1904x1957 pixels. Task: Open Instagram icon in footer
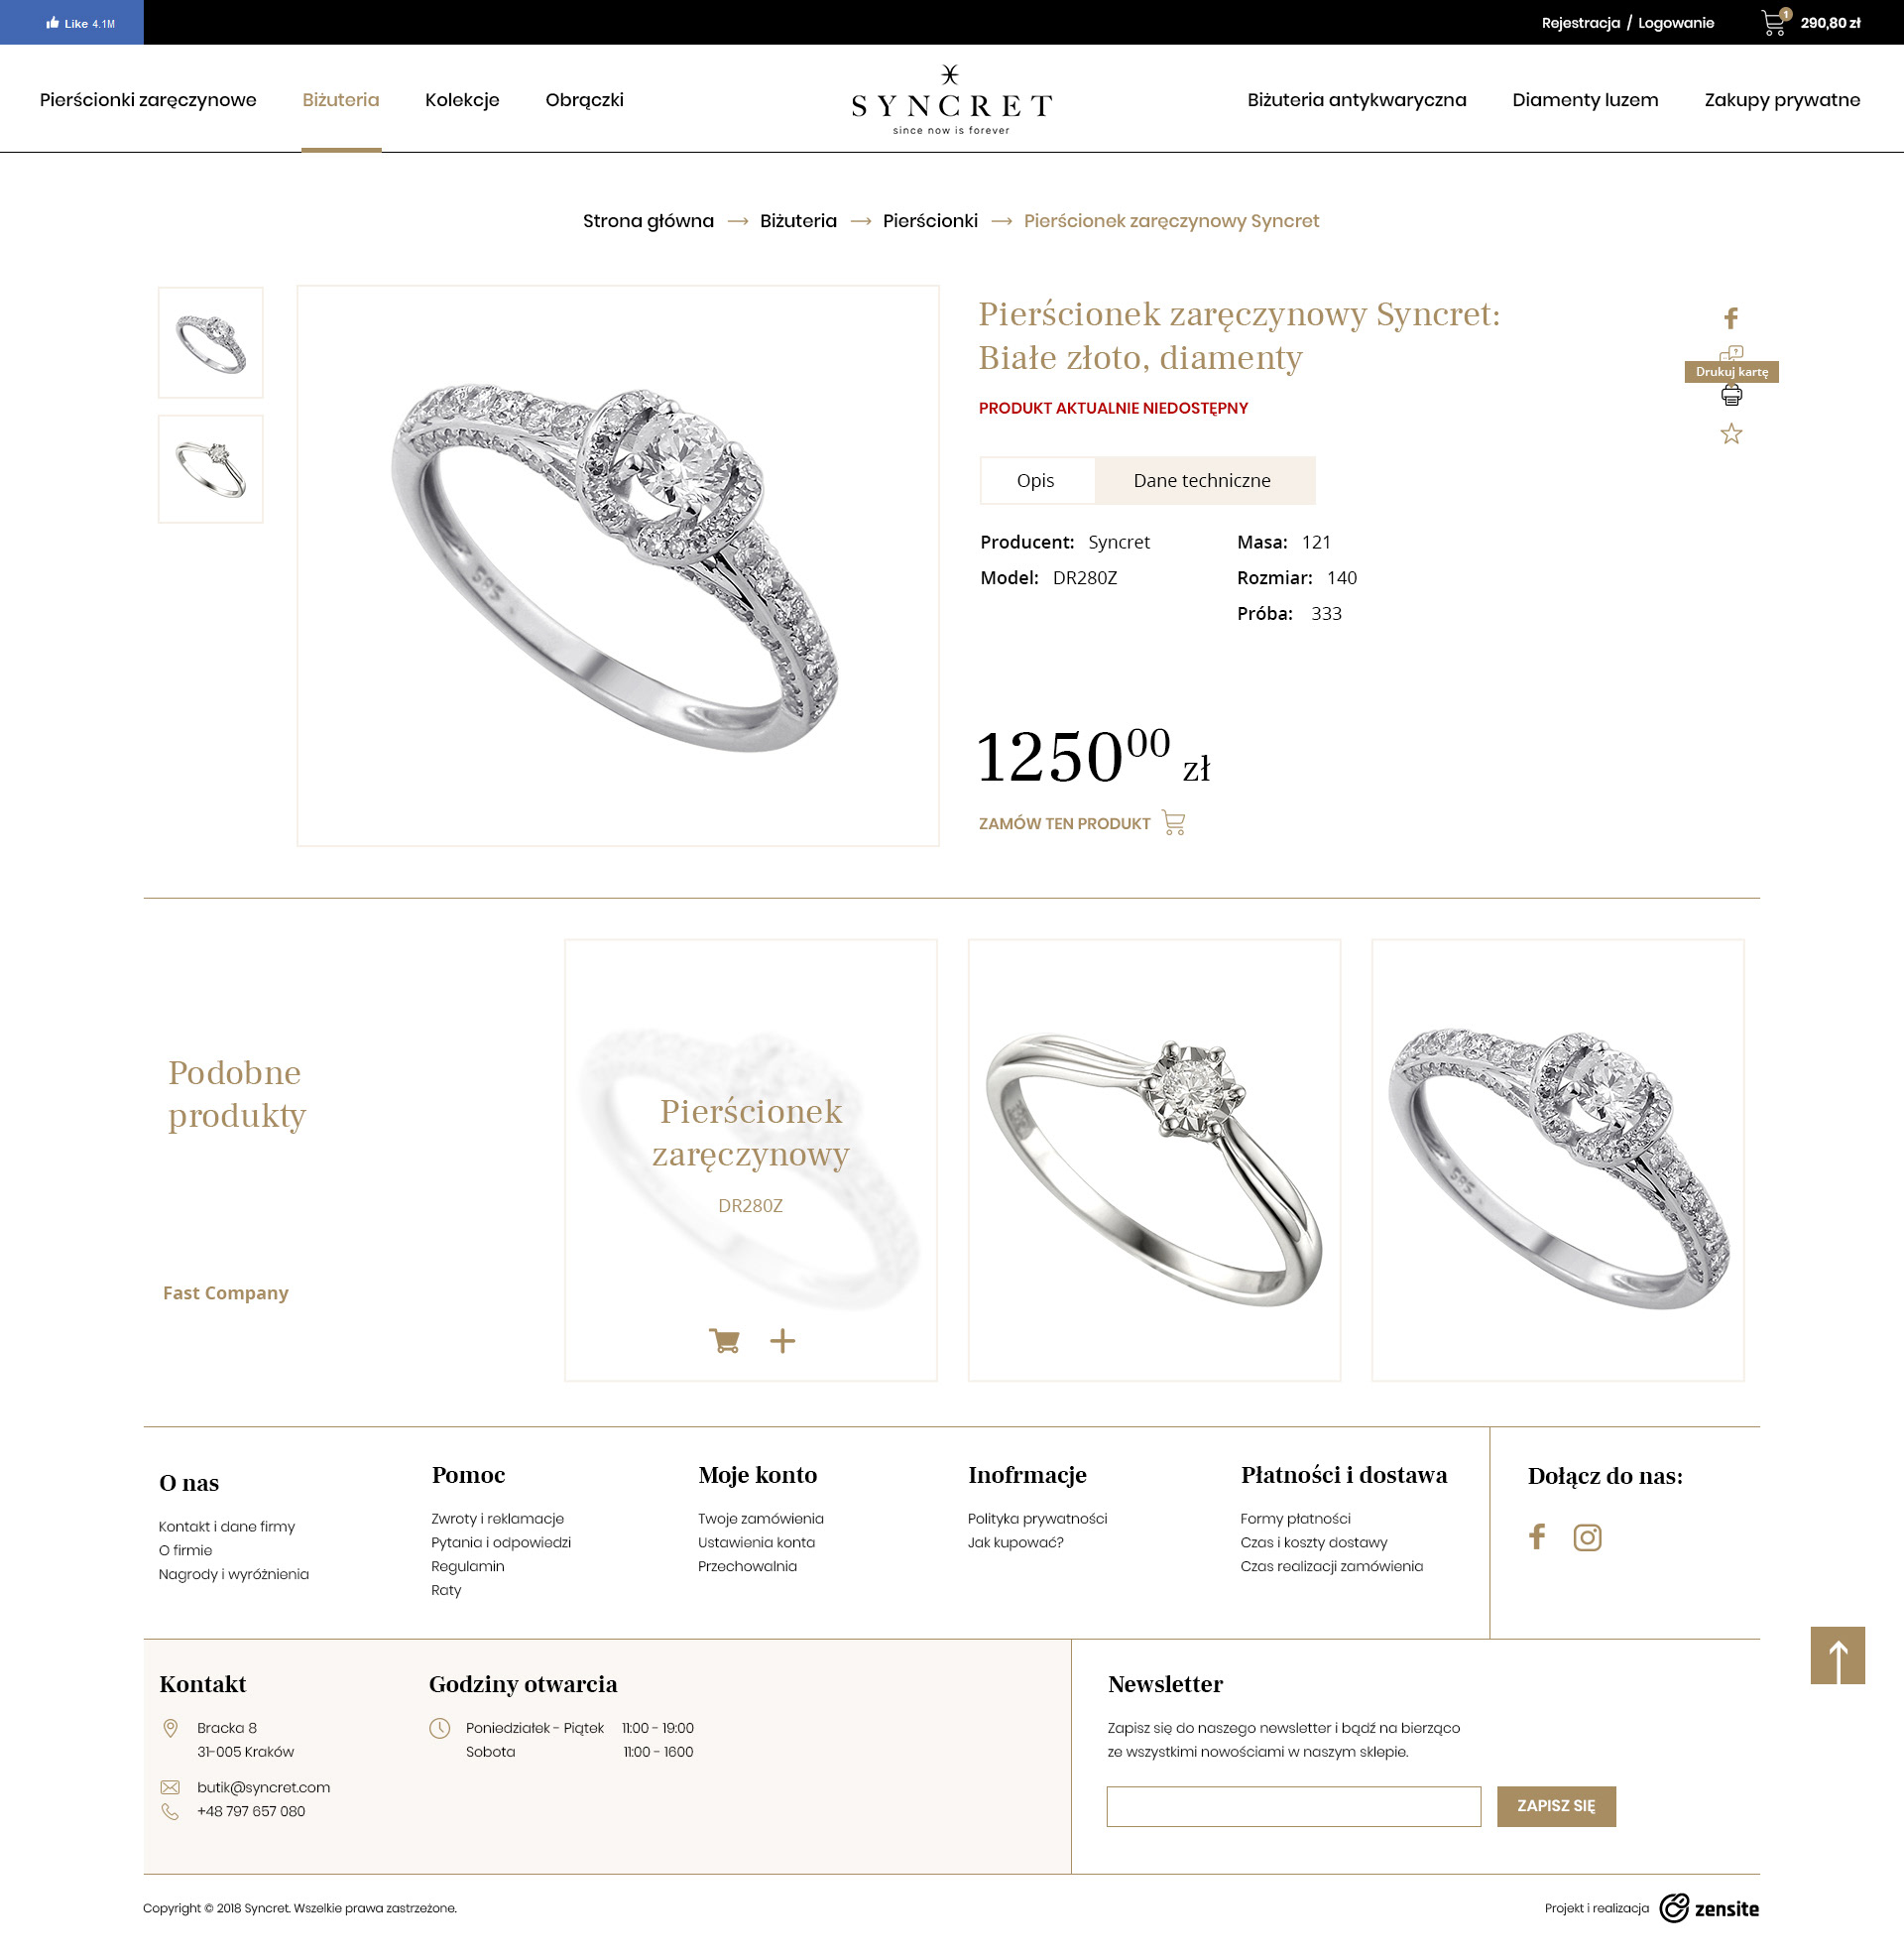1587,1537
